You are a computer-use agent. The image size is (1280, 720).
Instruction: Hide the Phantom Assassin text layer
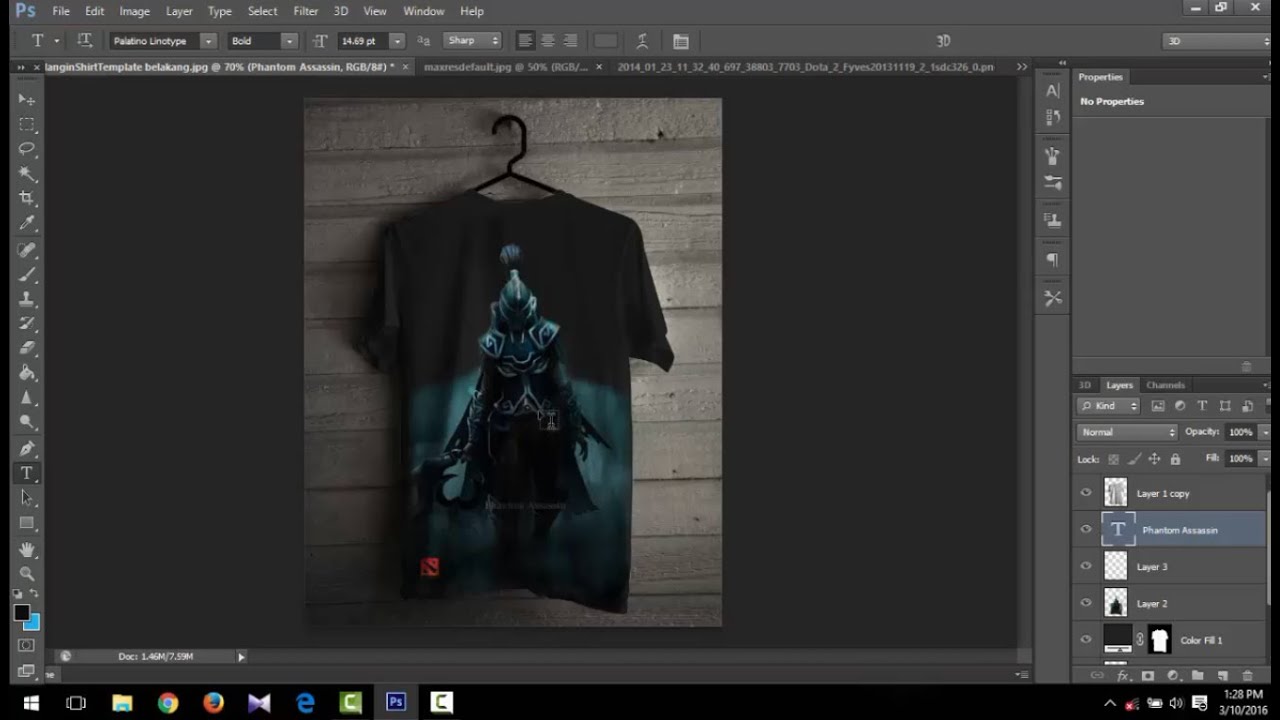pyautogui.click(x=1086, y=530)
